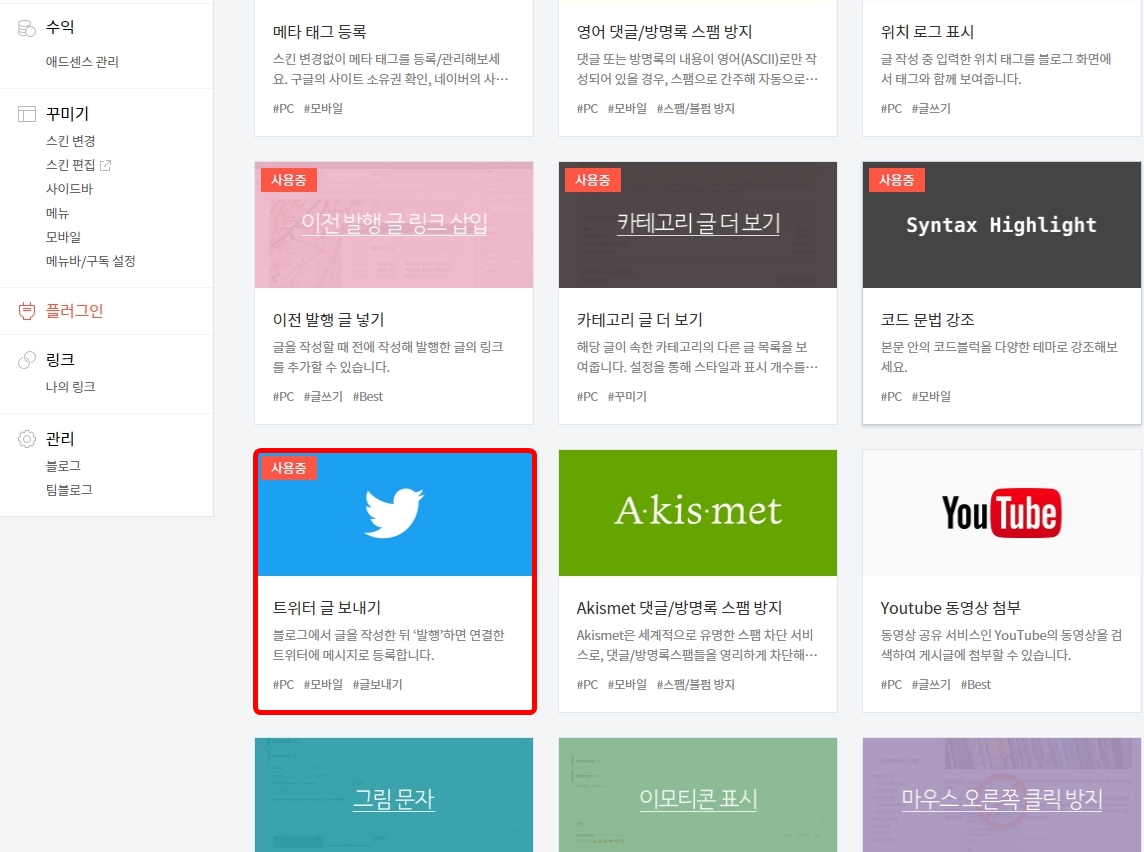
Task: Click the 트위터 글 보내기 description text
Action: pyautogui.click(x=388, y=645)
